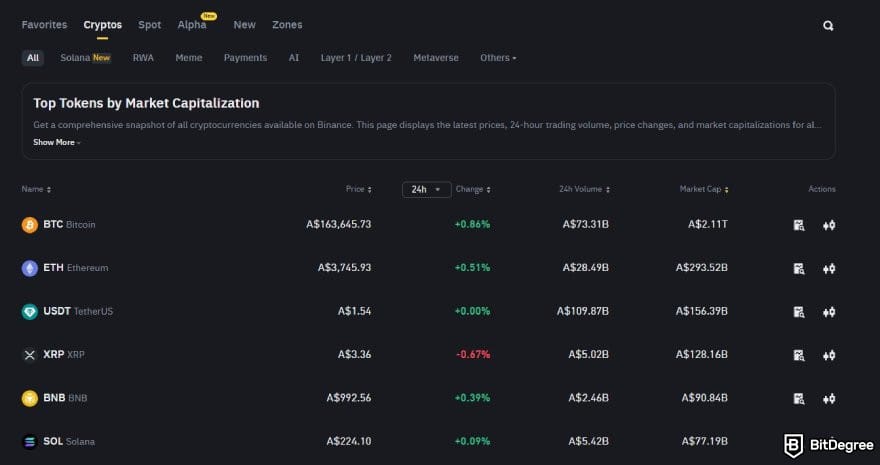Click the ETH trade candlestick icon
Screen dimensions: 880x465
point(829,269)
